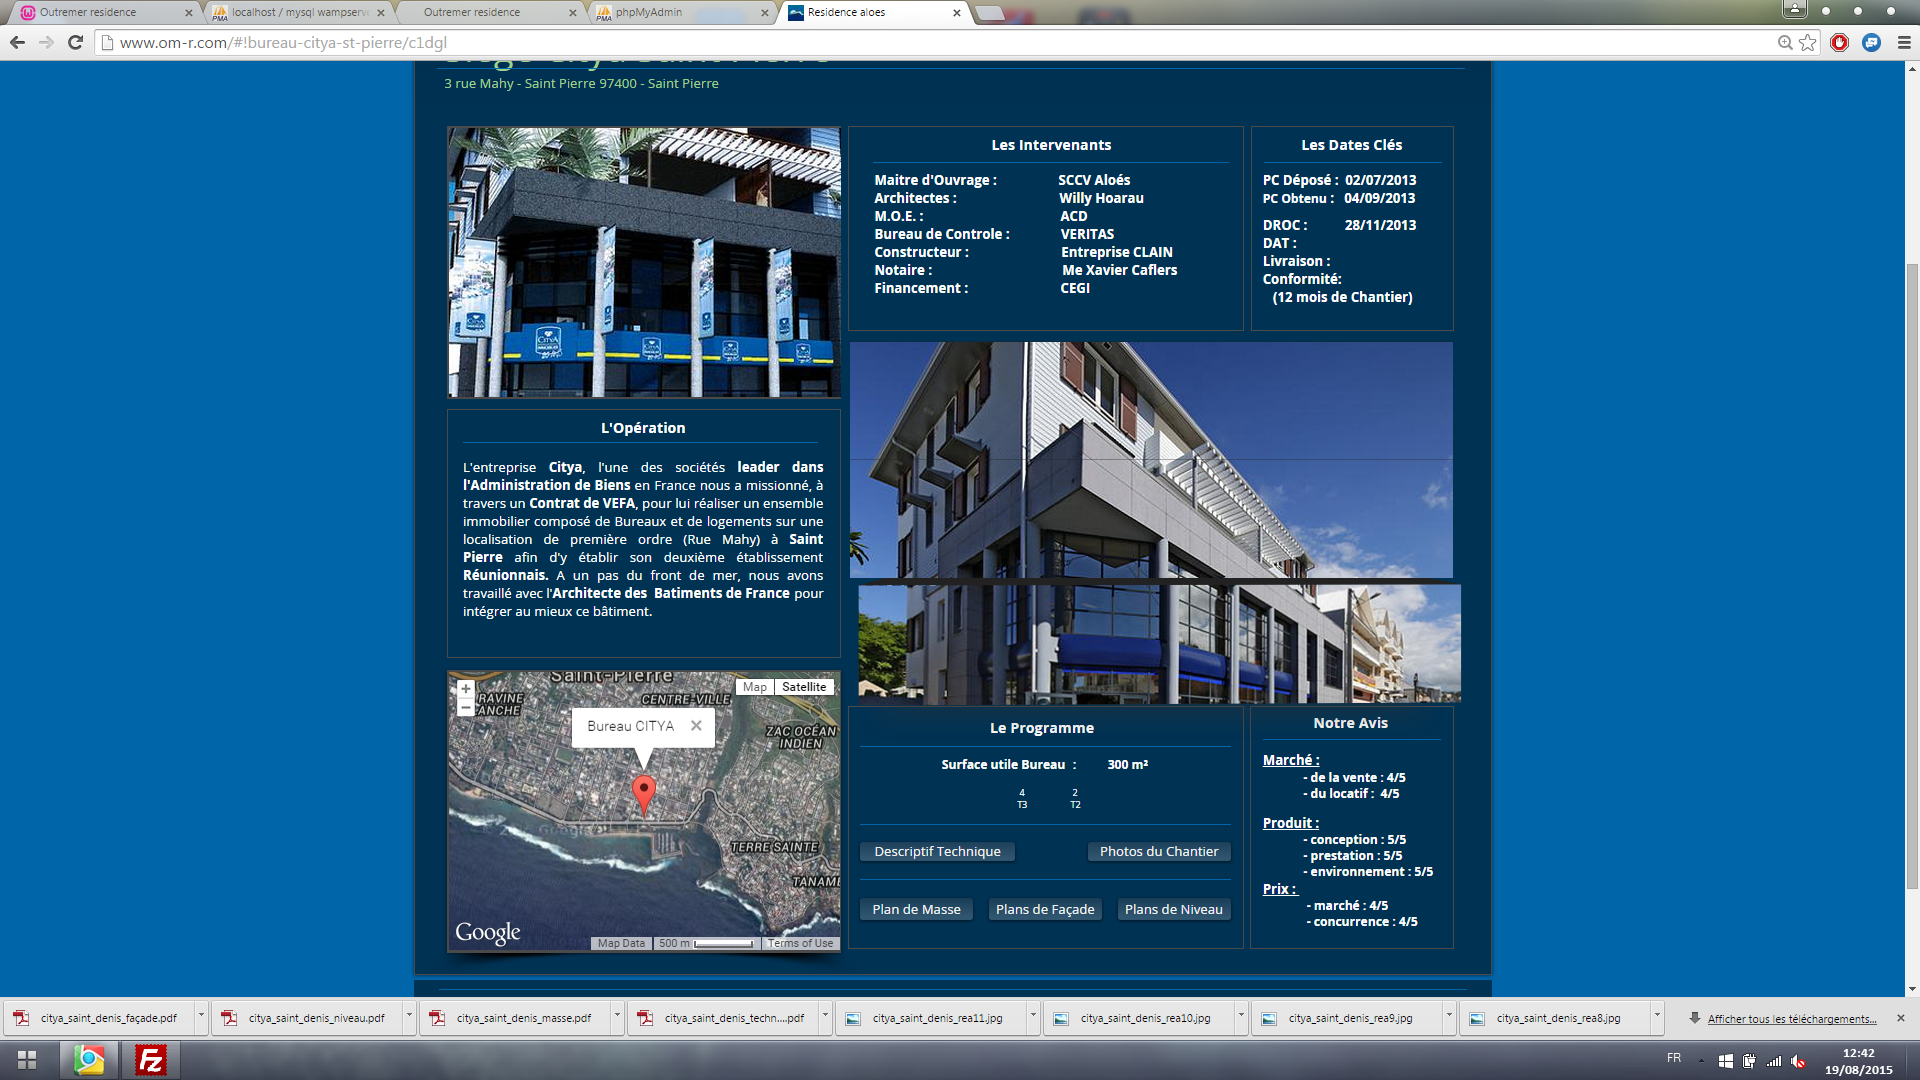Click network signal tray icon
This screenshot has width=1920, height=1080.
coord(1774,1061)
